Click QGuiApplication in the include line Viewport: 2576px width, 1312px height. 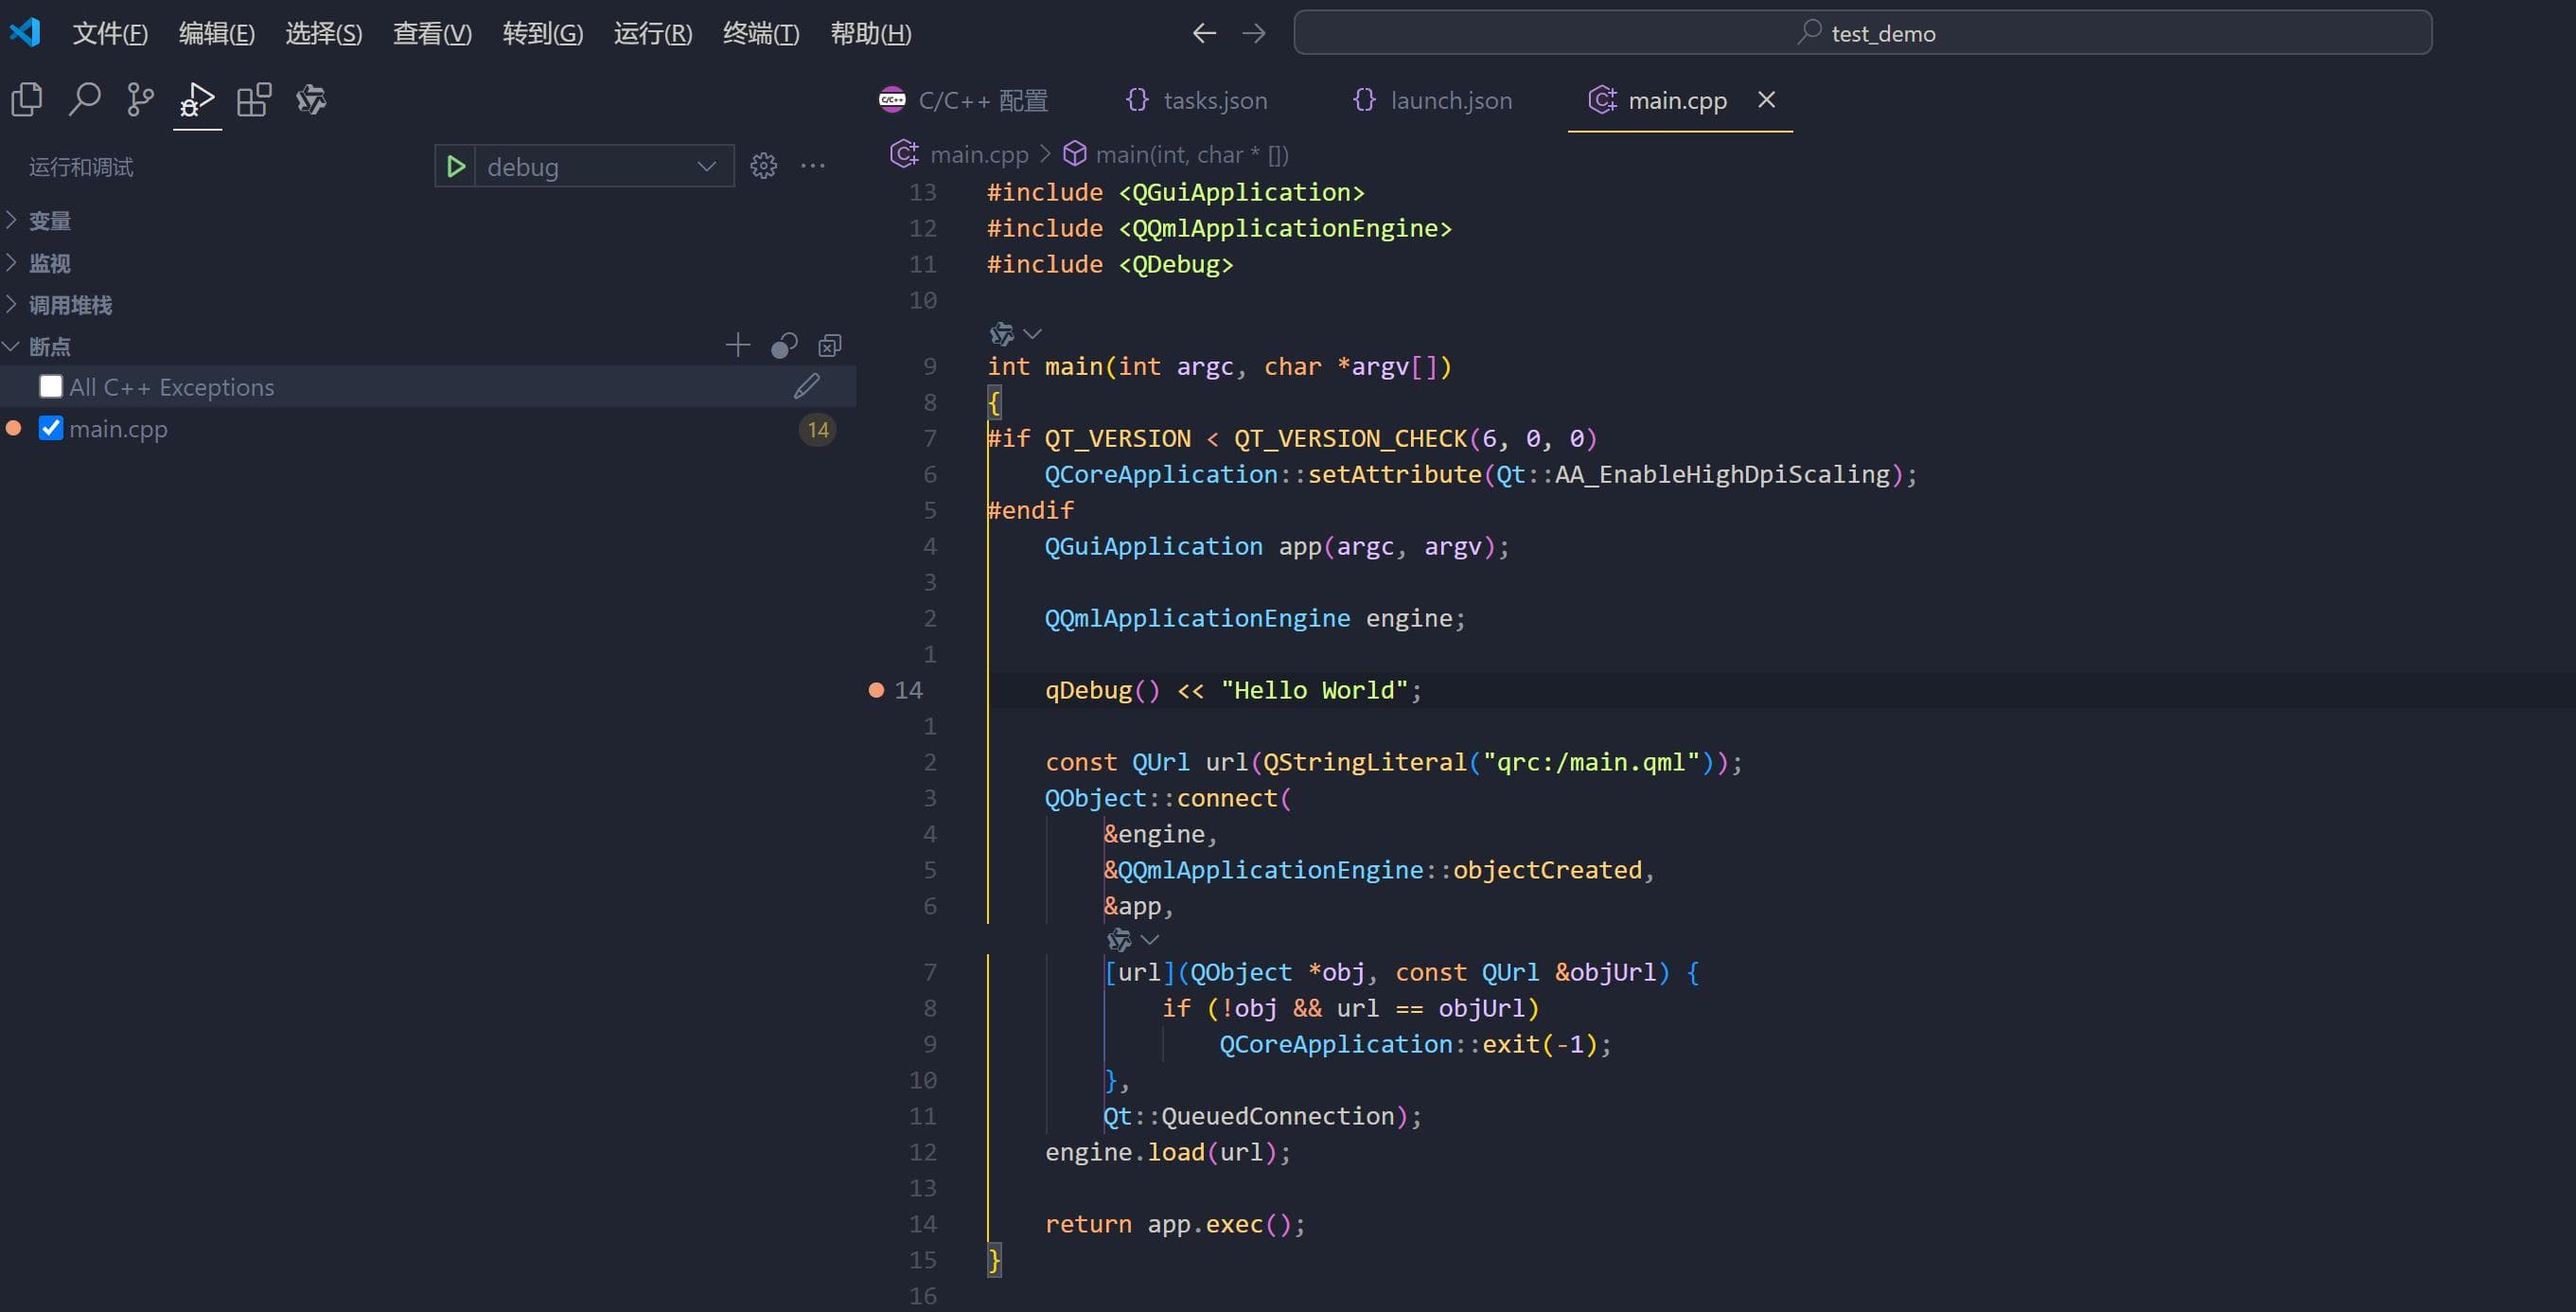pyautogui.click(x=1241, y=192)
